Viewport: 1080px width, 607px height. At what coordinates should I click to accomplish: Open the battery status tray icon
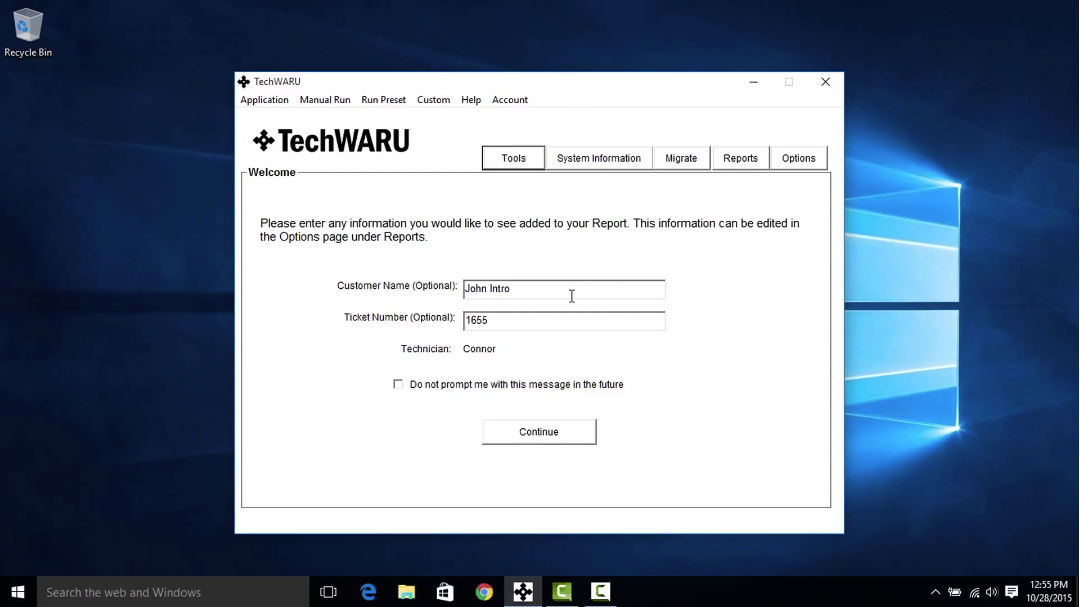tap(955, 592)
